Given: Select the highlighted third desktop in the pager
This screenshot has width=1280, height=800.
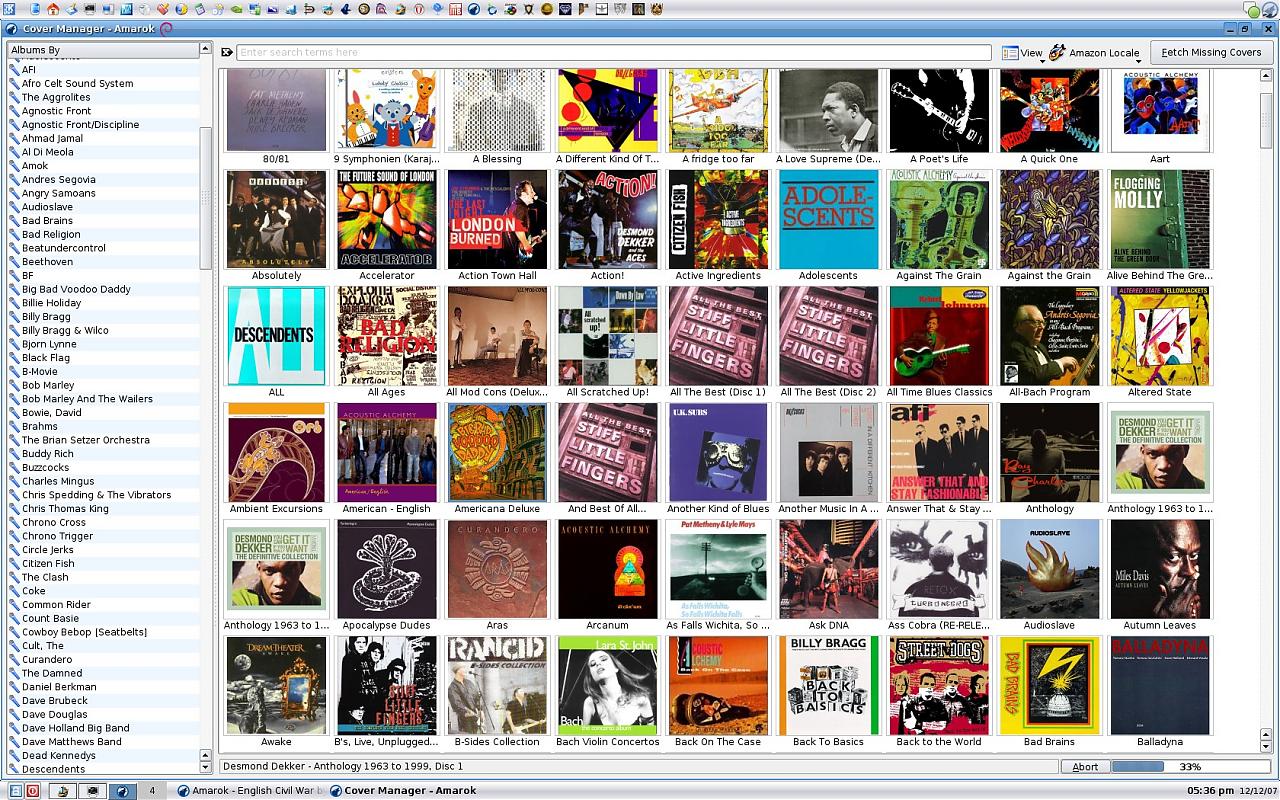Looking at the screenshot, I should tap(122, 791).
